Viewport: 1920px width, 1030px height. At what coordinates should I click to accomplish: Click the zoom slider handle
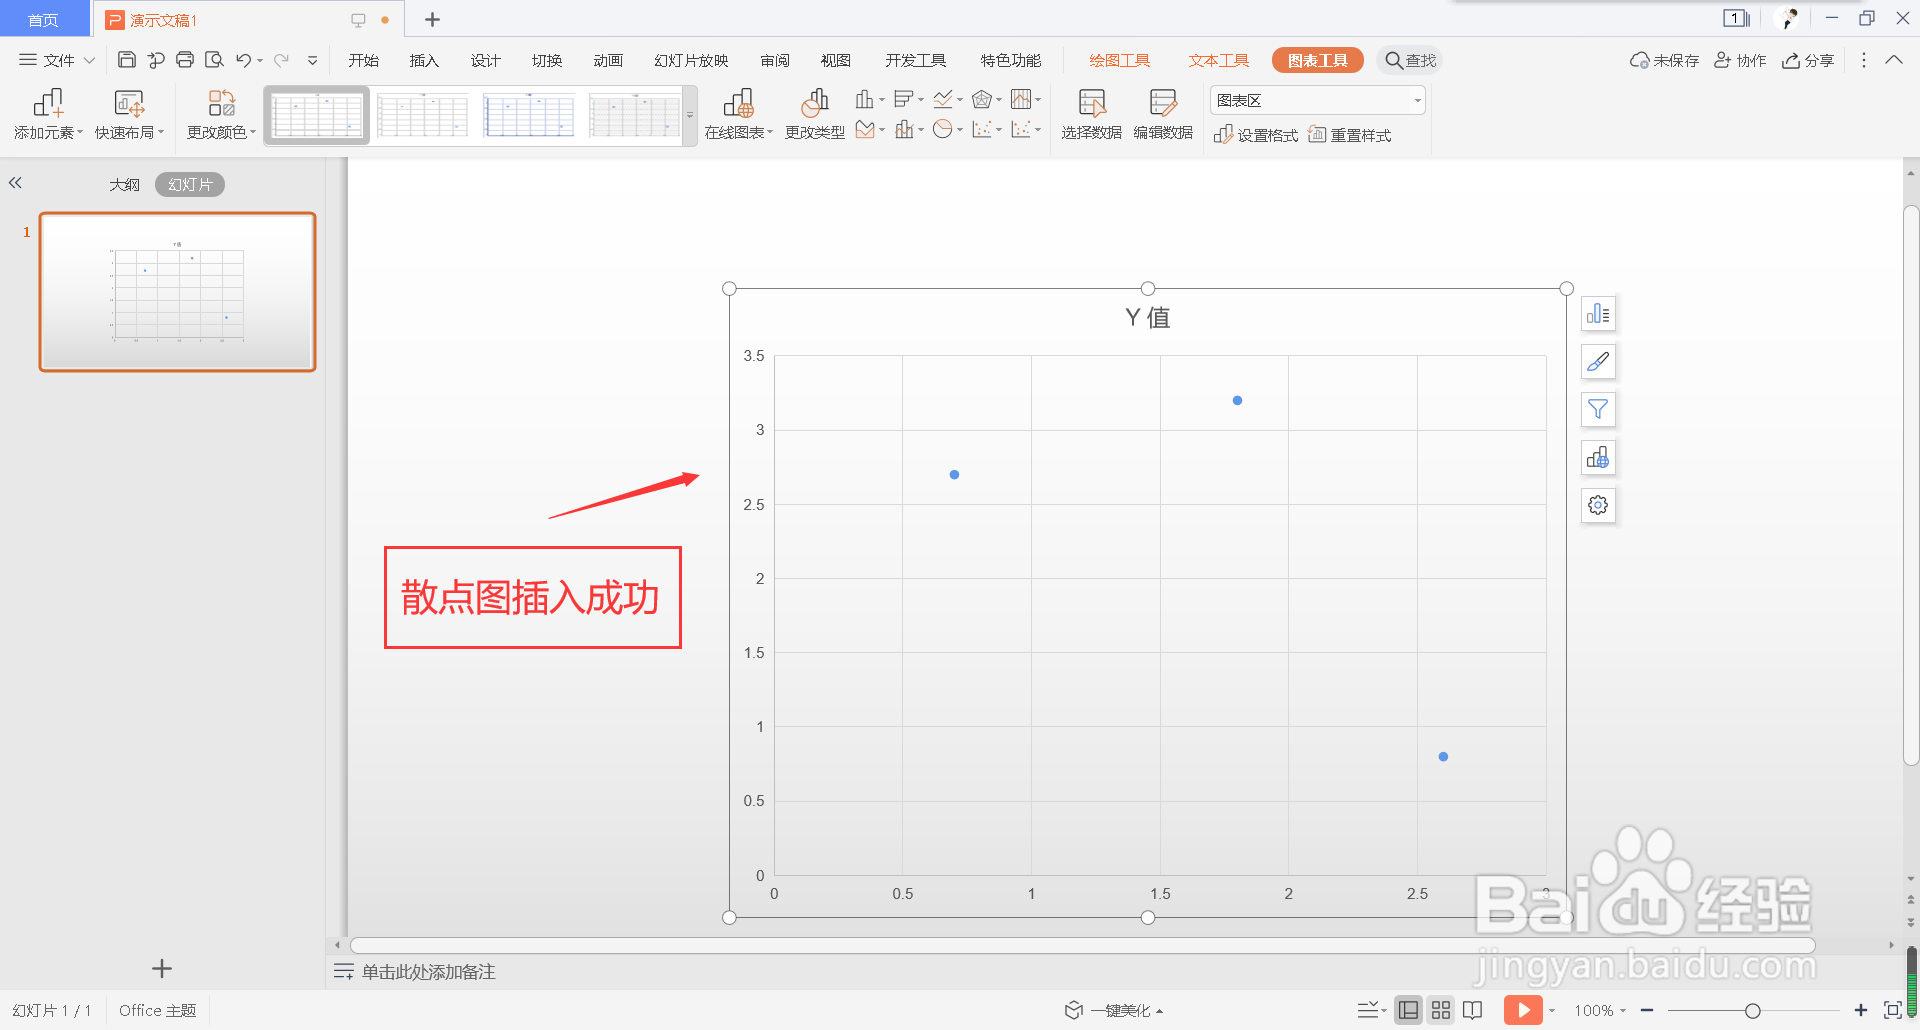[1752, 1011]
